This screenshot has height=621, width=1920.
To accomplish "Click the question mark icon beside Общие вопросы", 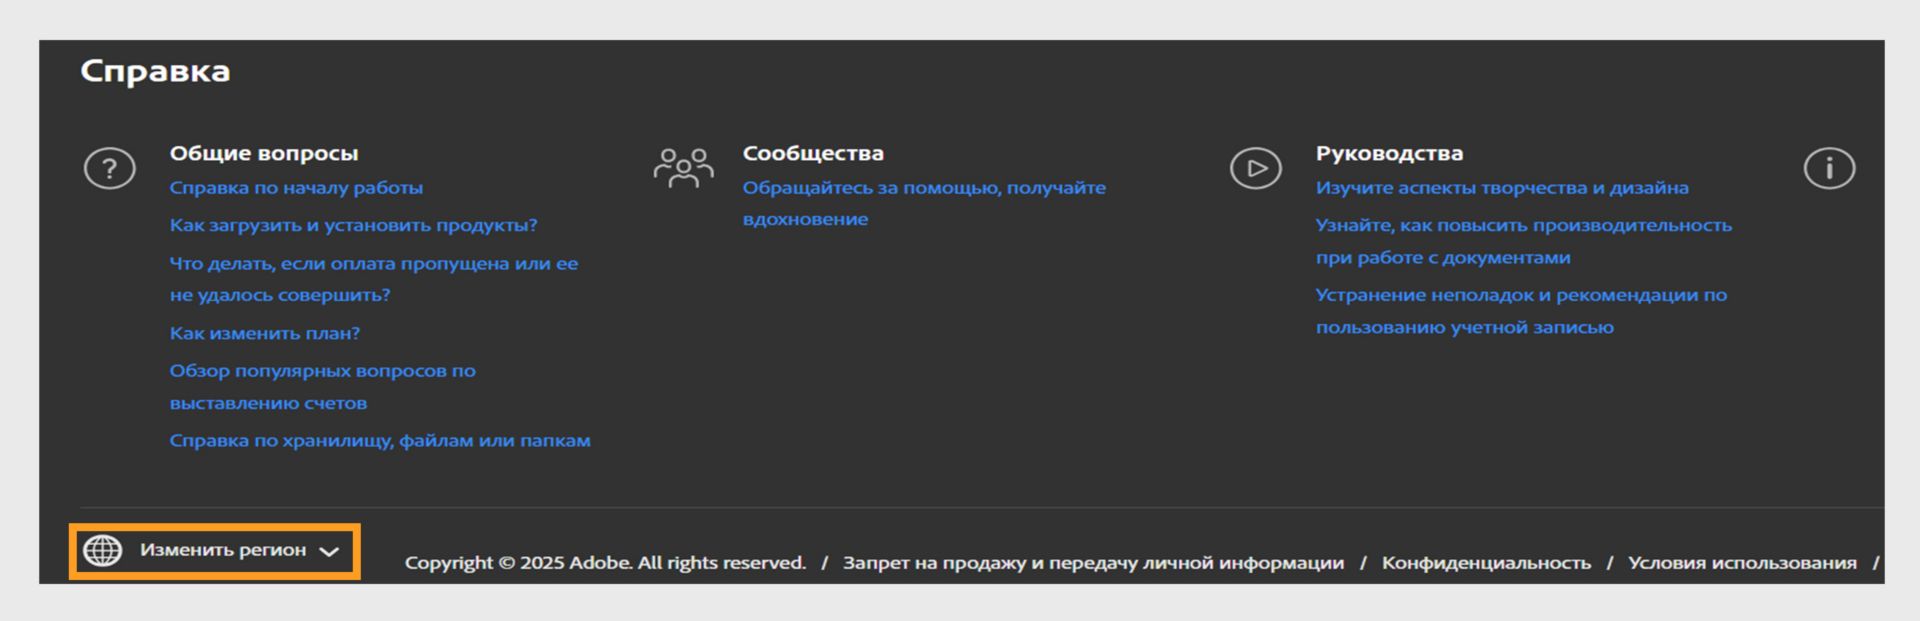I will pyautogui.click(x=109, y=168).
